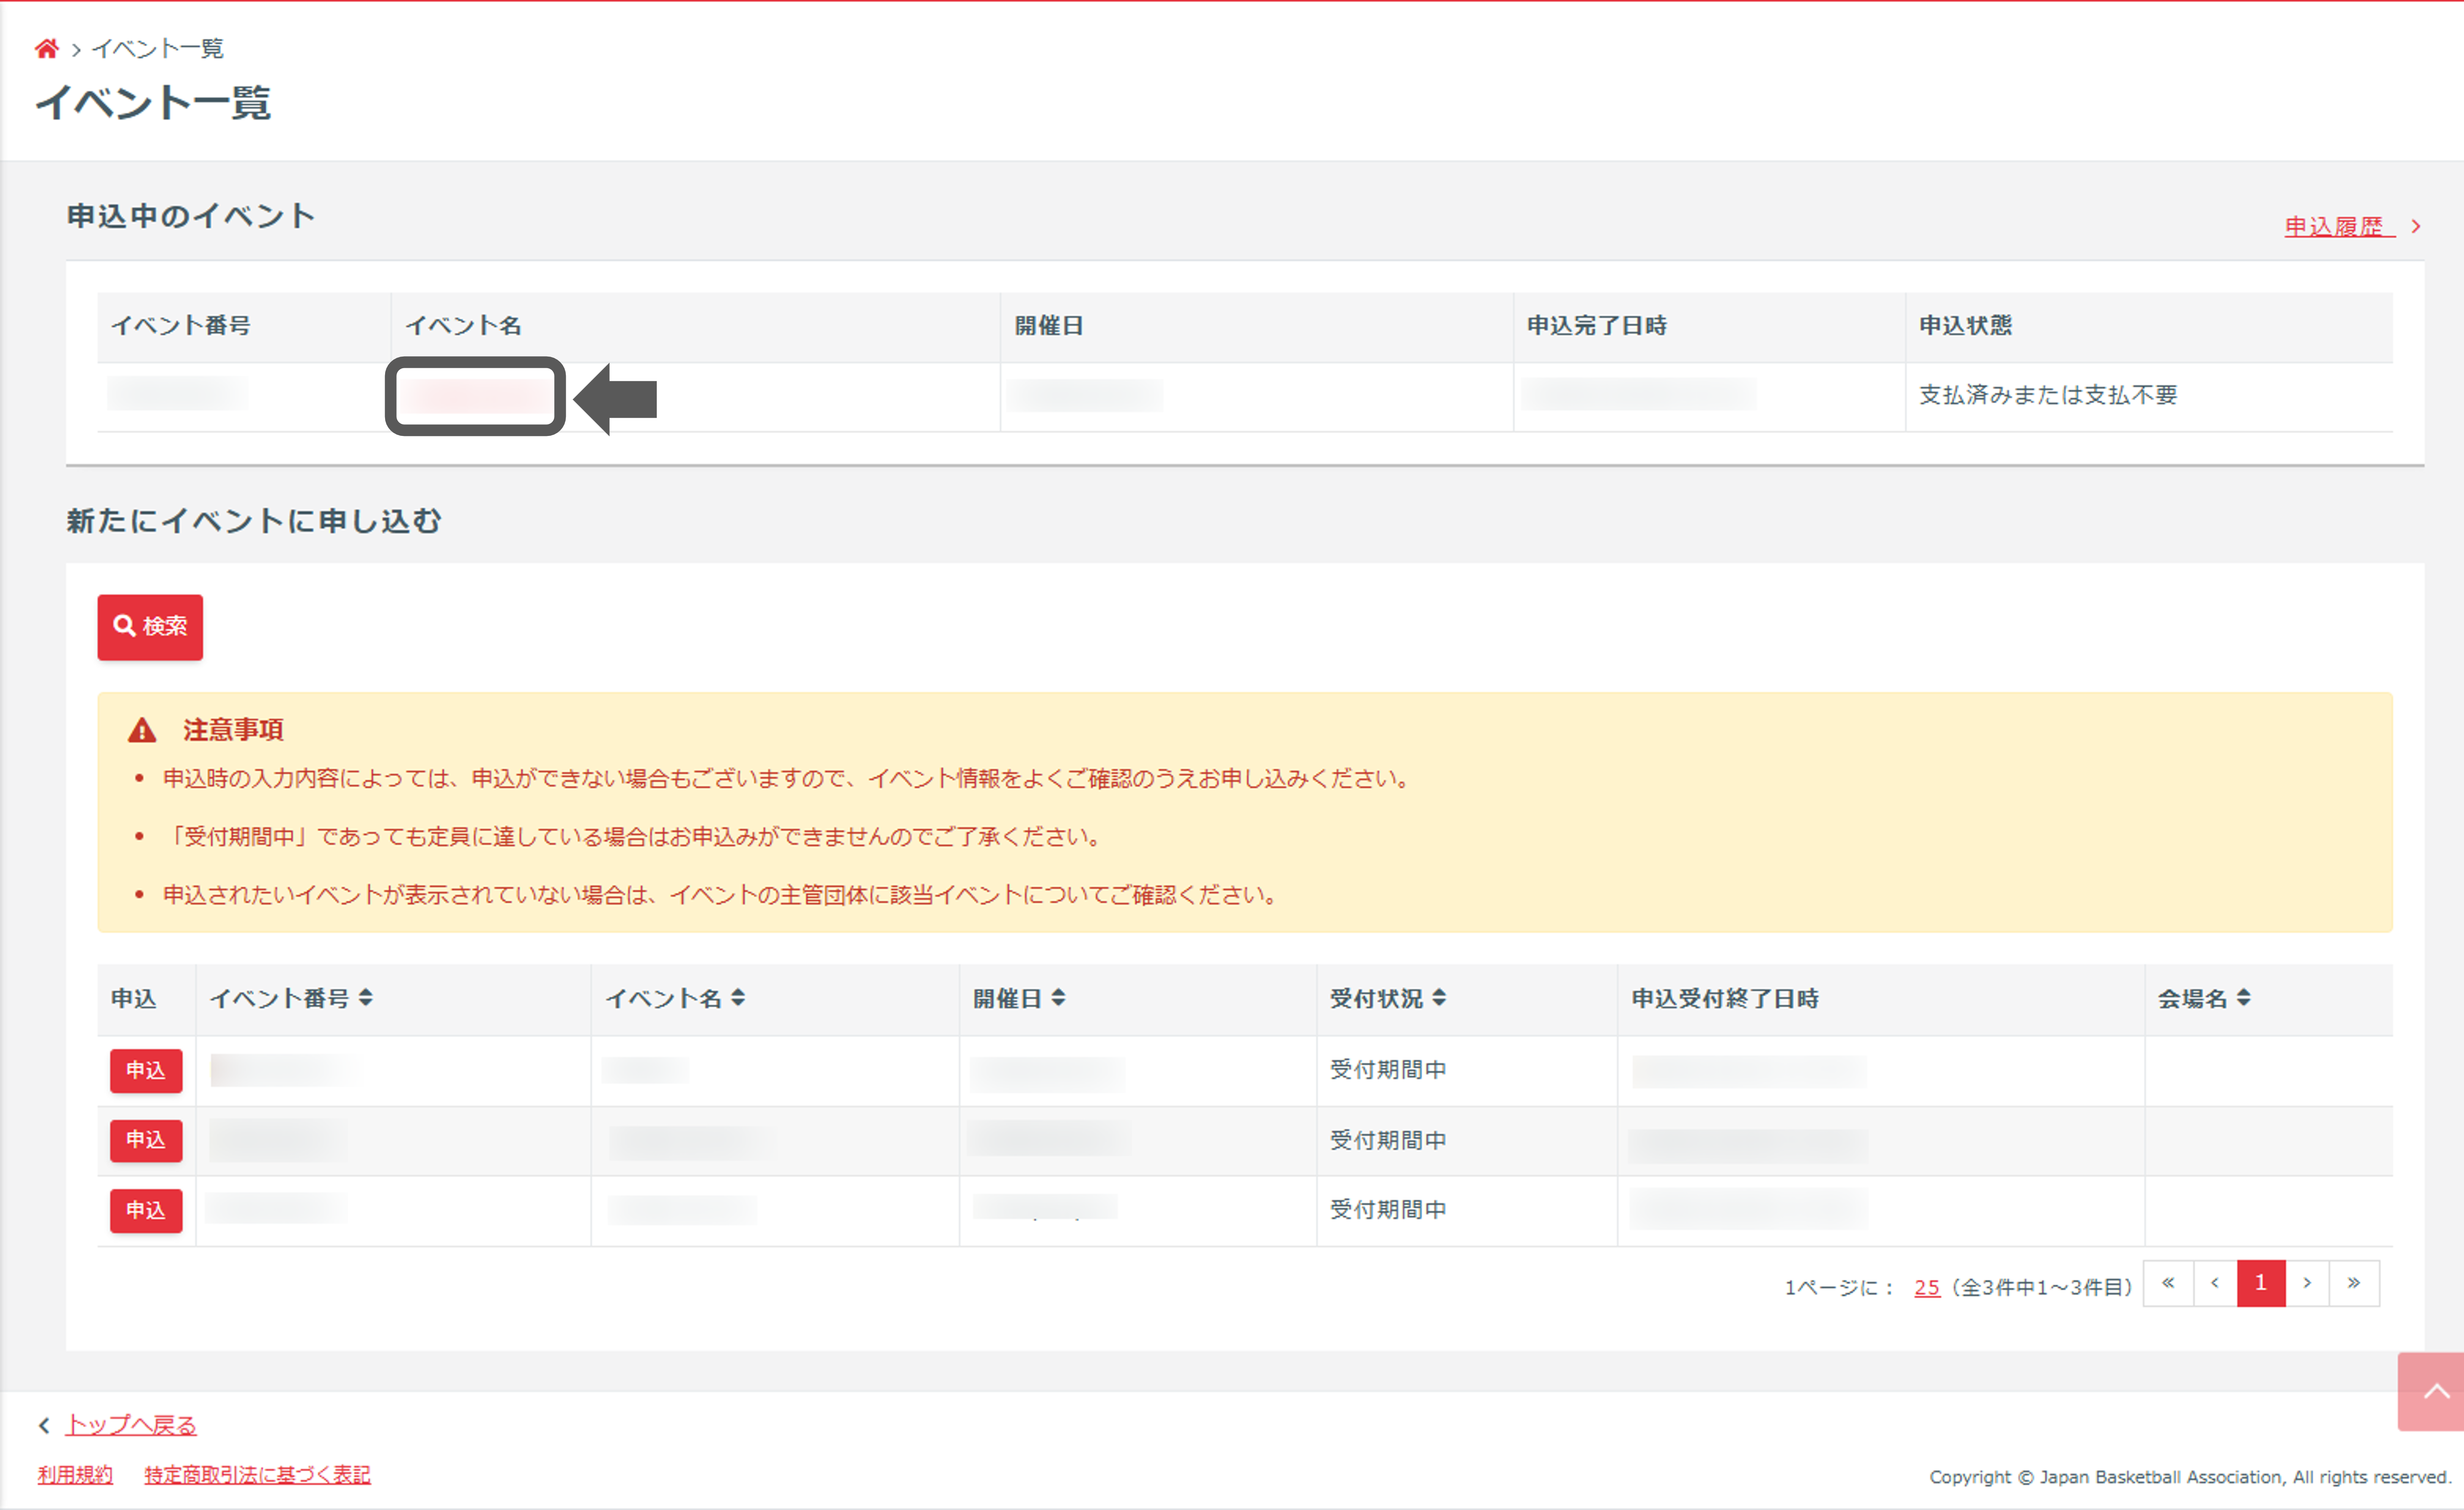Go to first page with « button
The image size is (2464, 1510).
2168,1283
